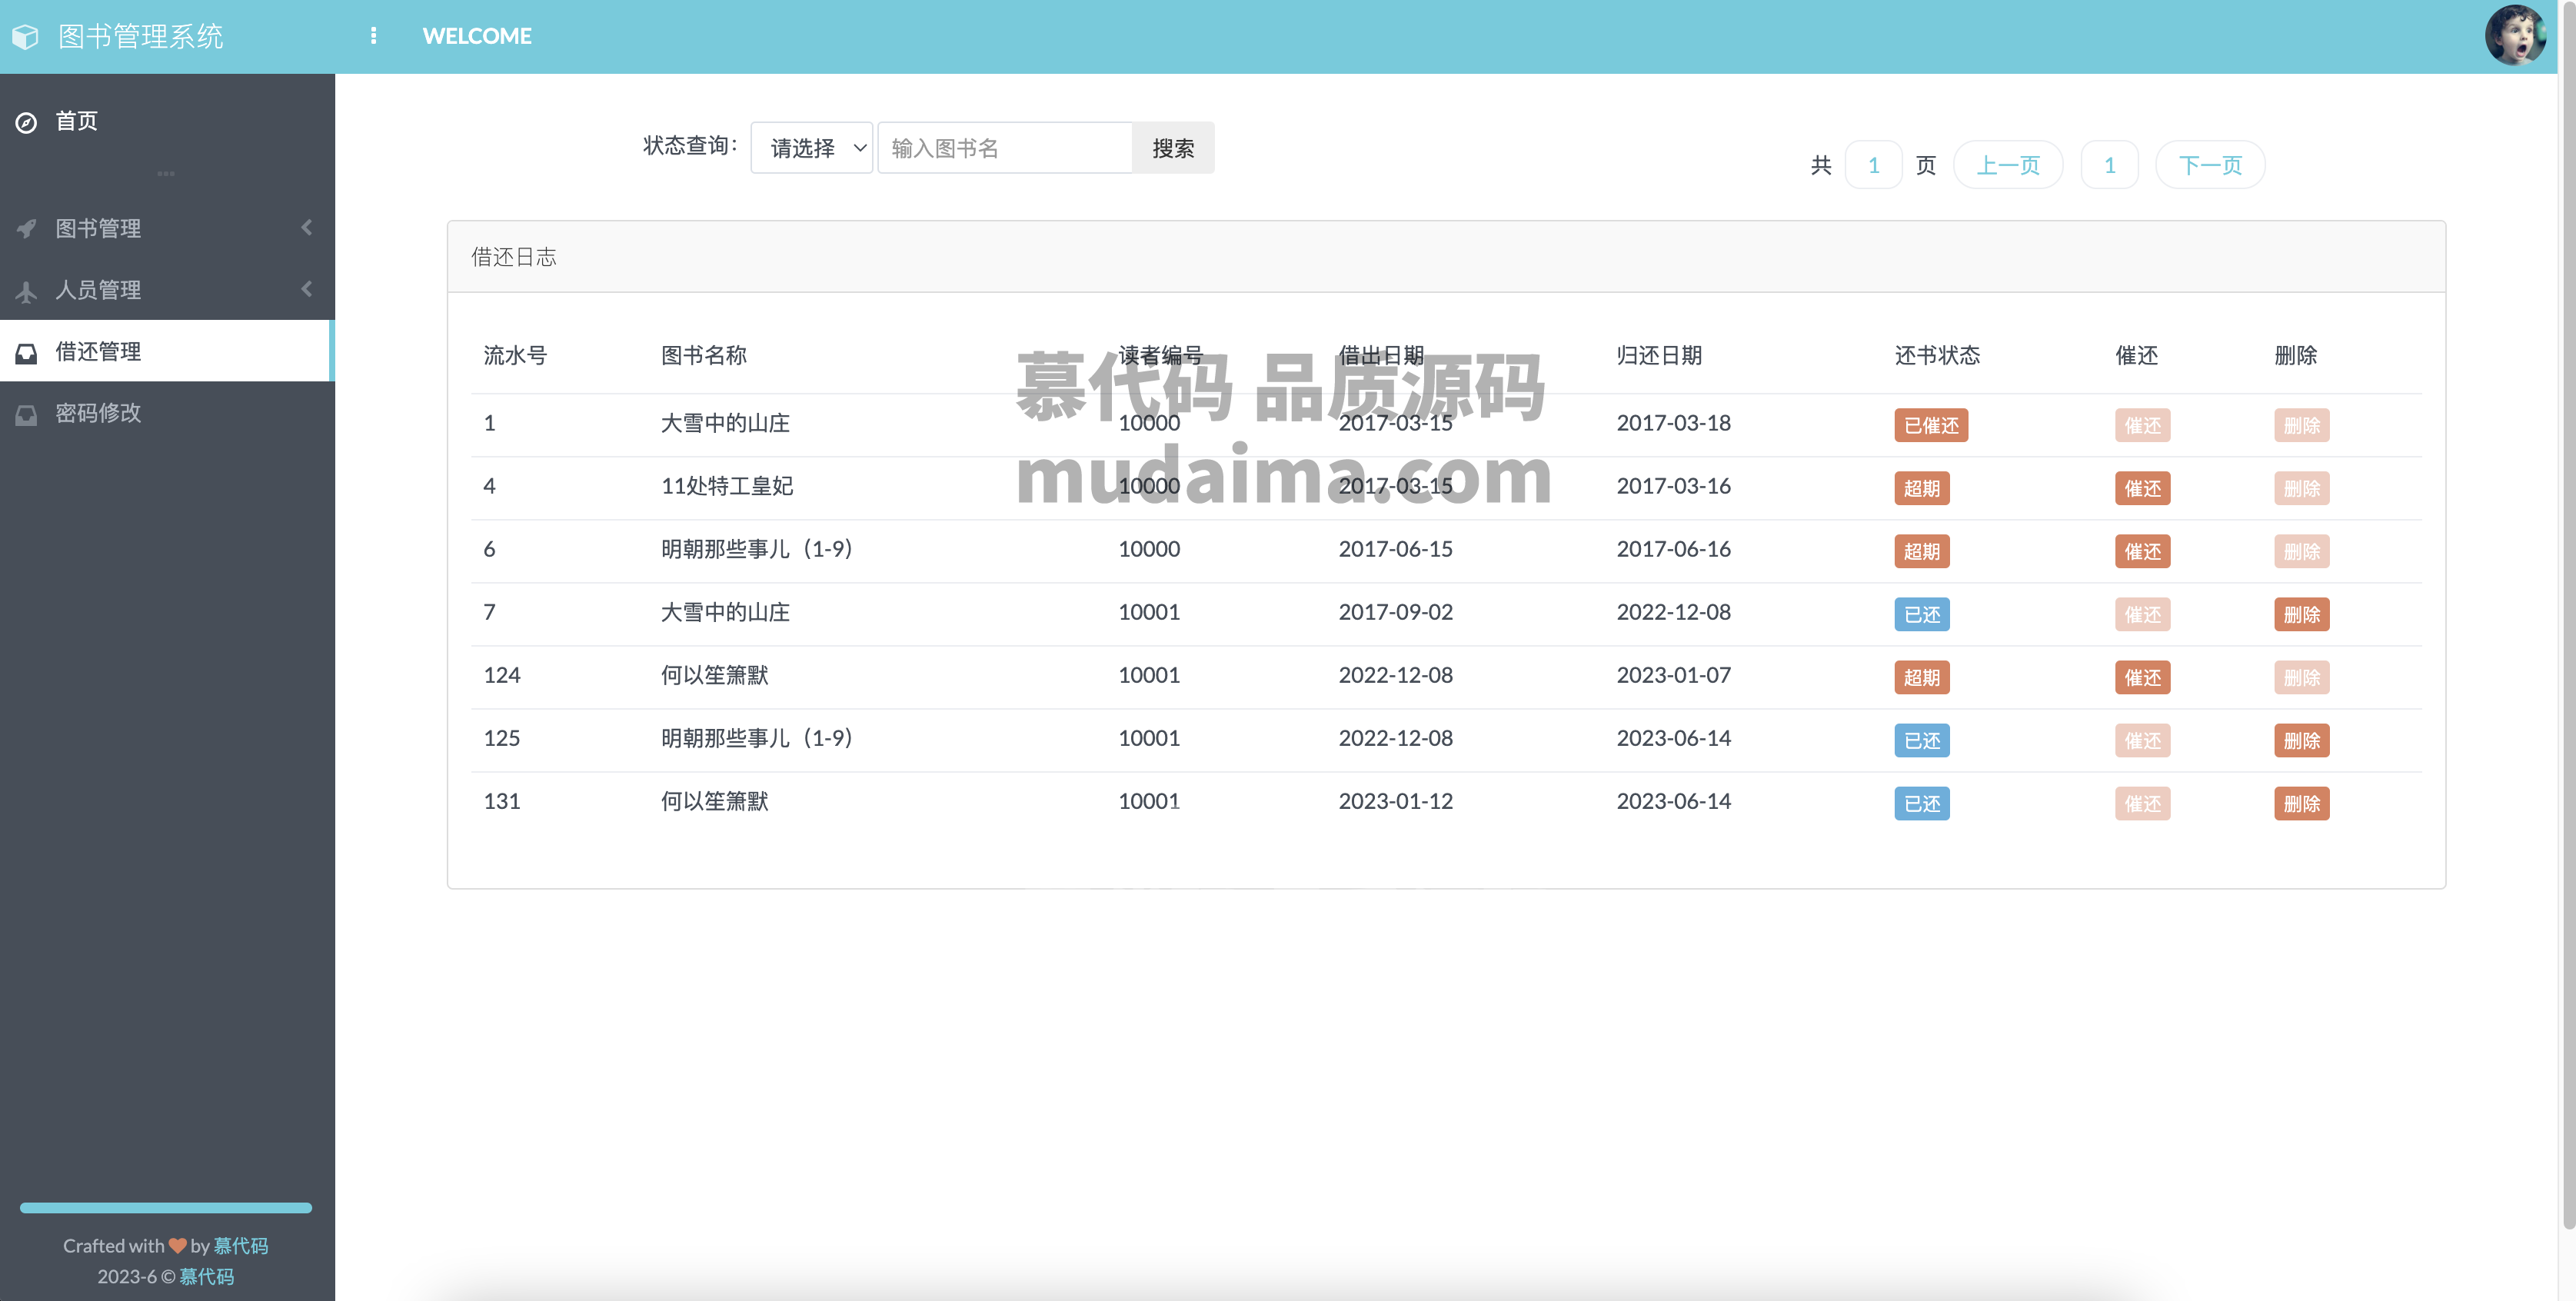Delete record 7 with 删除

[2301, 614]
